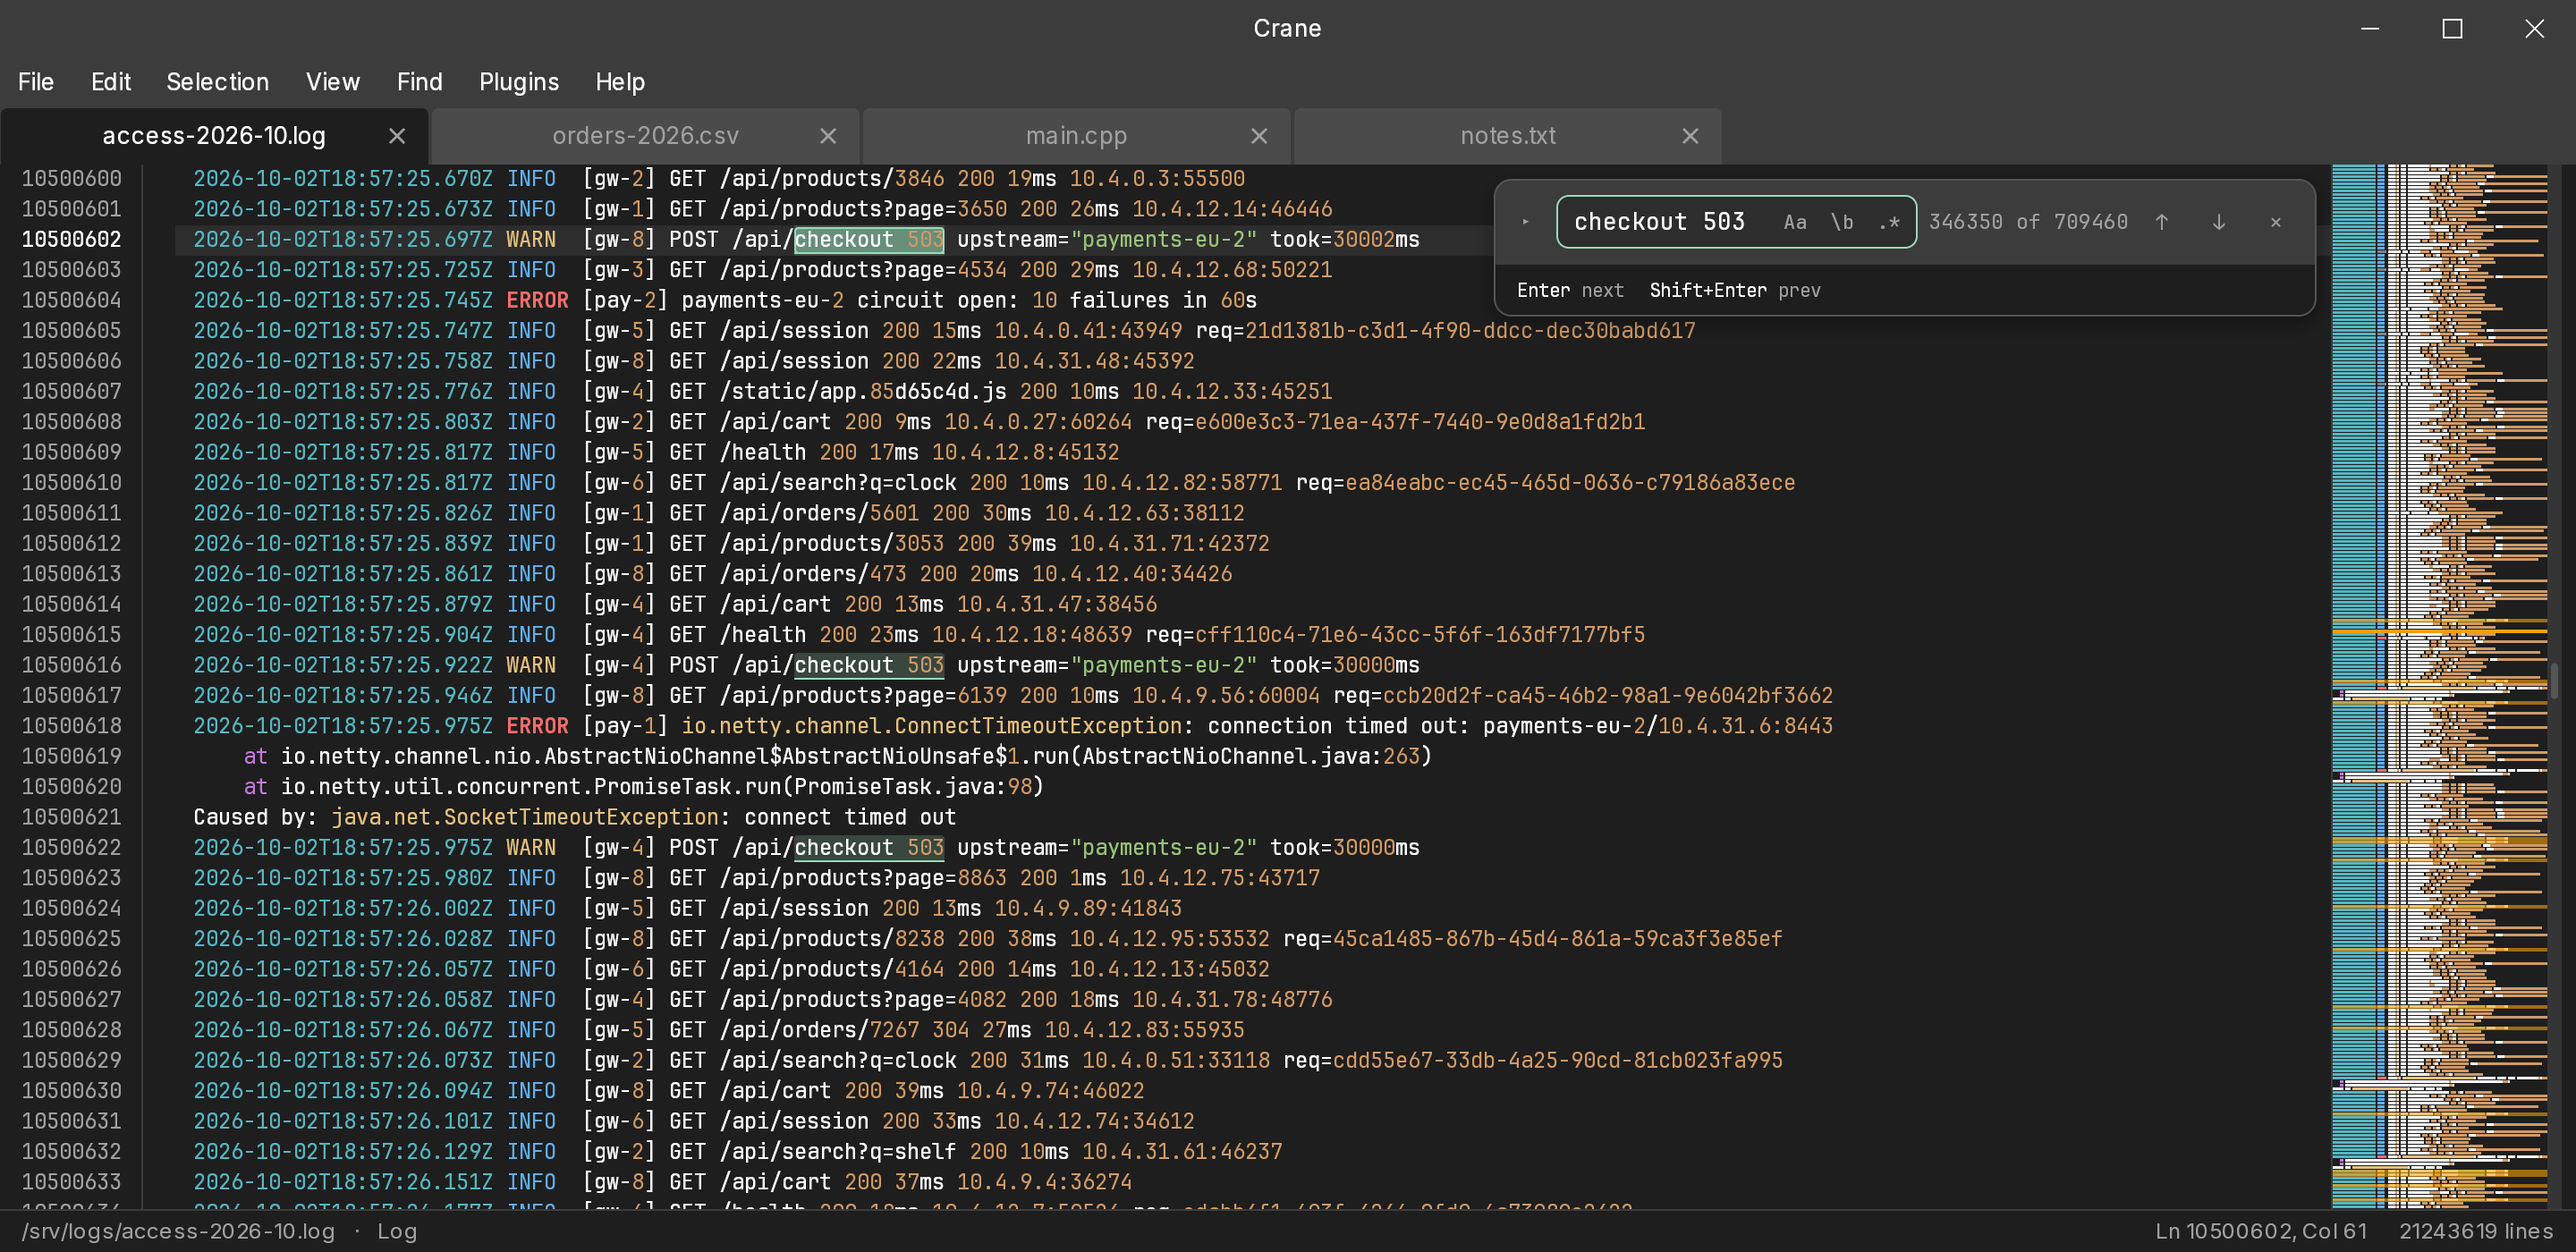Viewport: 2576px width, 1252px height.
Task: Click '346350 of 709460' match counter
Action: point(2028,222)
